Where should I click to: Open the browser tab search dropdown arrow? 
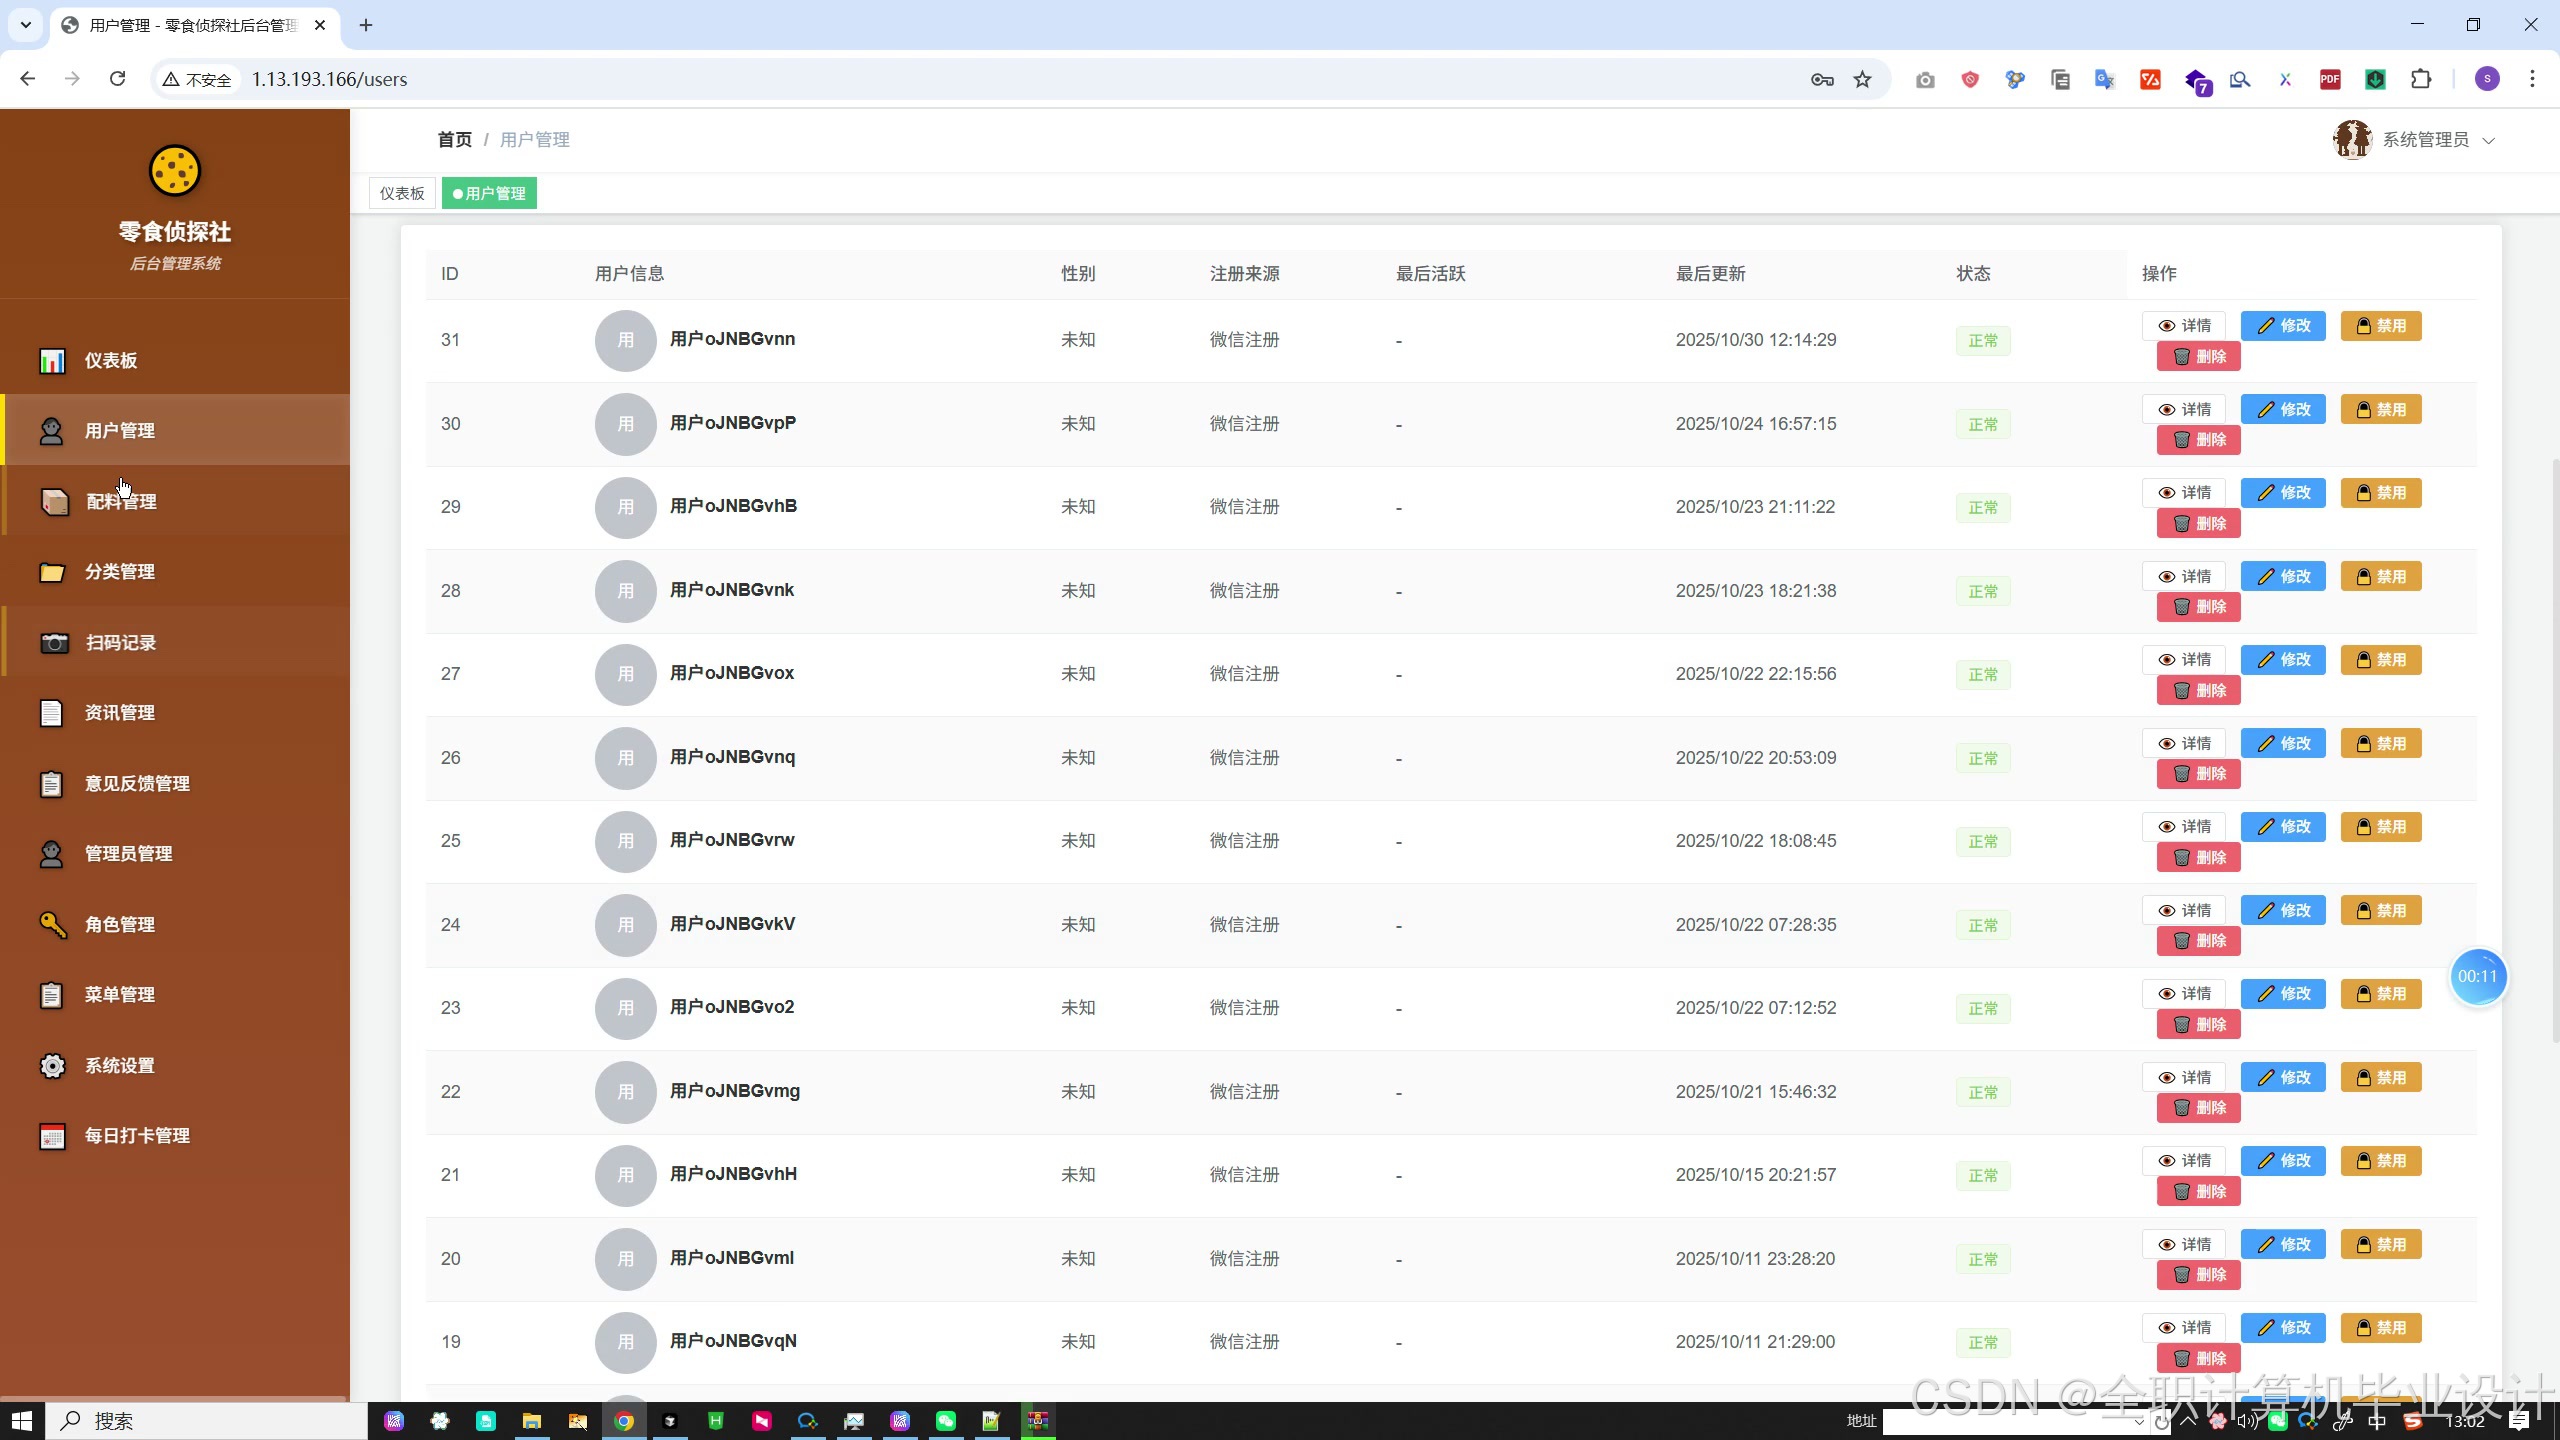(26, 25)
